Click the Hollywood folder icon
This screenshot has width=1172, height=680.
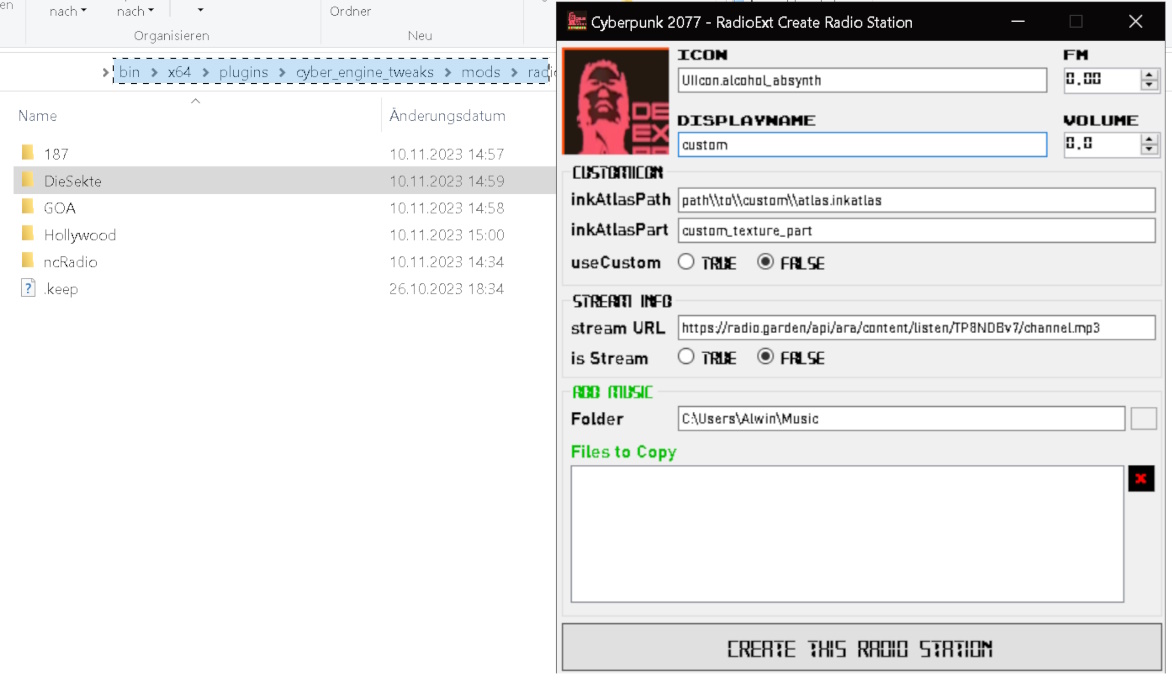point(28,234)
